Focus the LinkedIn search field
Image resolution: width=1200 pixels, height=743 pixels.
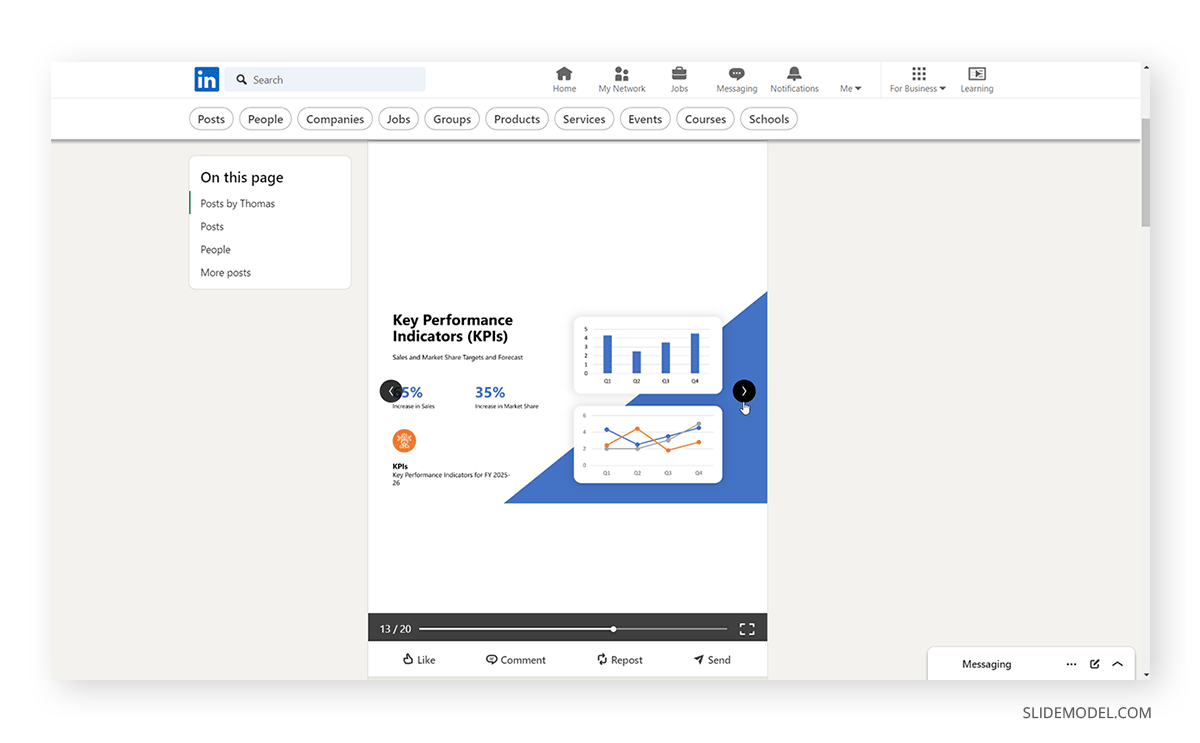pyautogui.click(x=325, y=80)
